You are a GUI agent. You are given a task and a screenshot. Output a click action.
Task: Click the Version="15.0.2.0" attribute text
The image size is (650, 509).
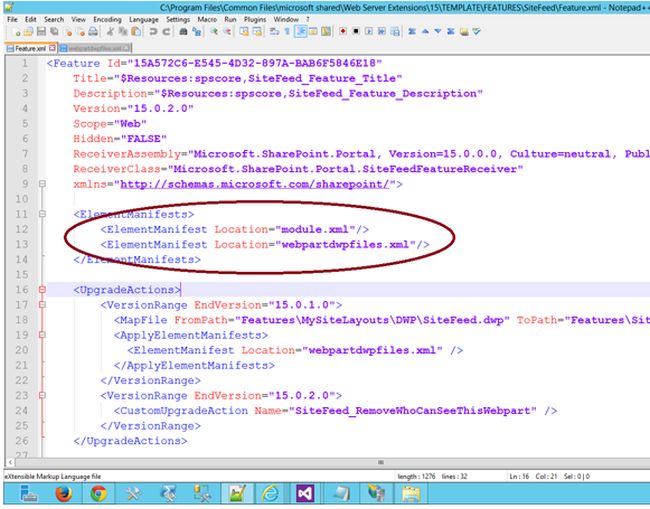click(133, 108)
